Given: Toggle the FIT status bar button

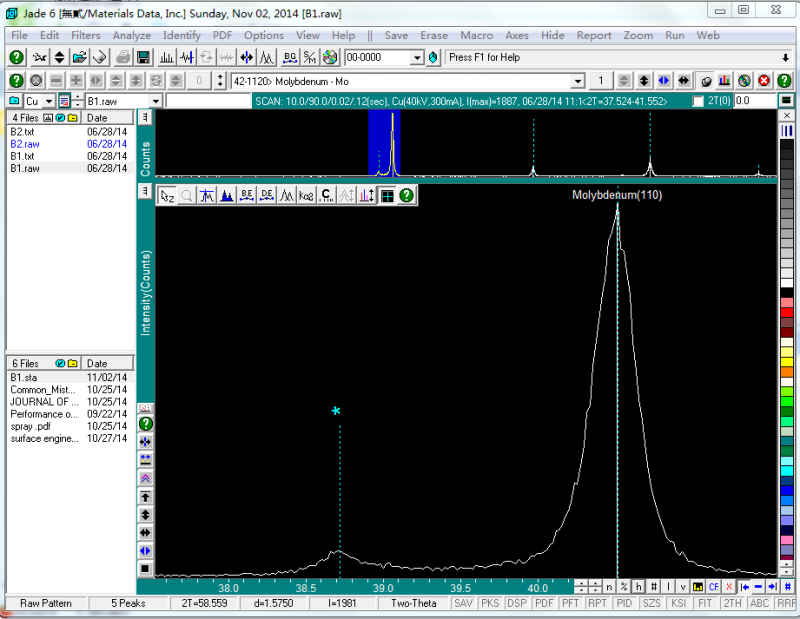Looking at the screenshot, I should [706, 604].
